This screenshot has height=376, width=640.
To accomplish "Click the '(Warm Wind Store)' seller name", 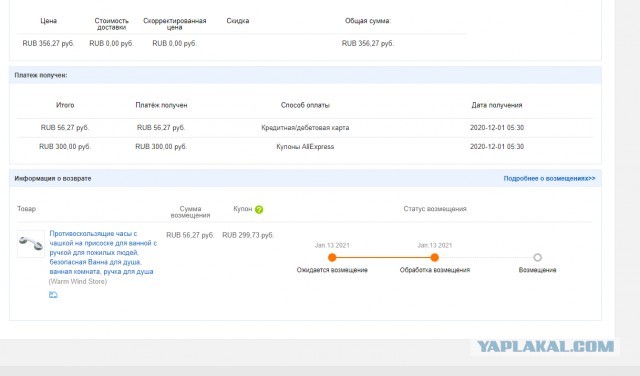I will 78,282.
